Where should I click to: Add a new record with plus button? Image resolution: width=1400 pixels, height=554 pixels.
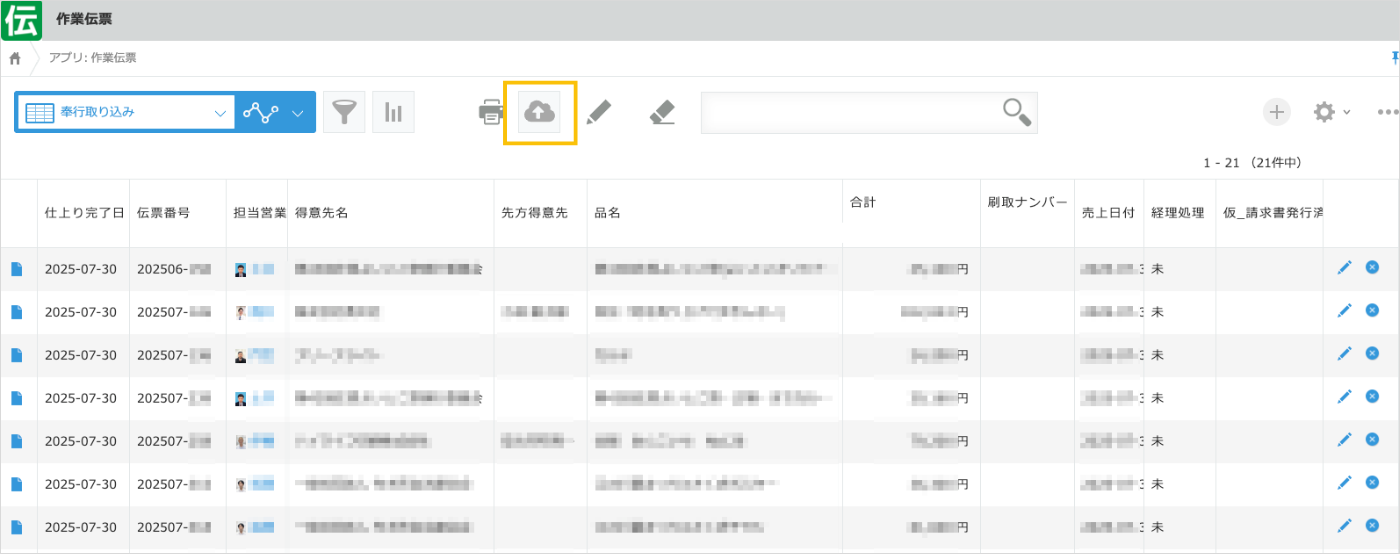point(1276,112)
